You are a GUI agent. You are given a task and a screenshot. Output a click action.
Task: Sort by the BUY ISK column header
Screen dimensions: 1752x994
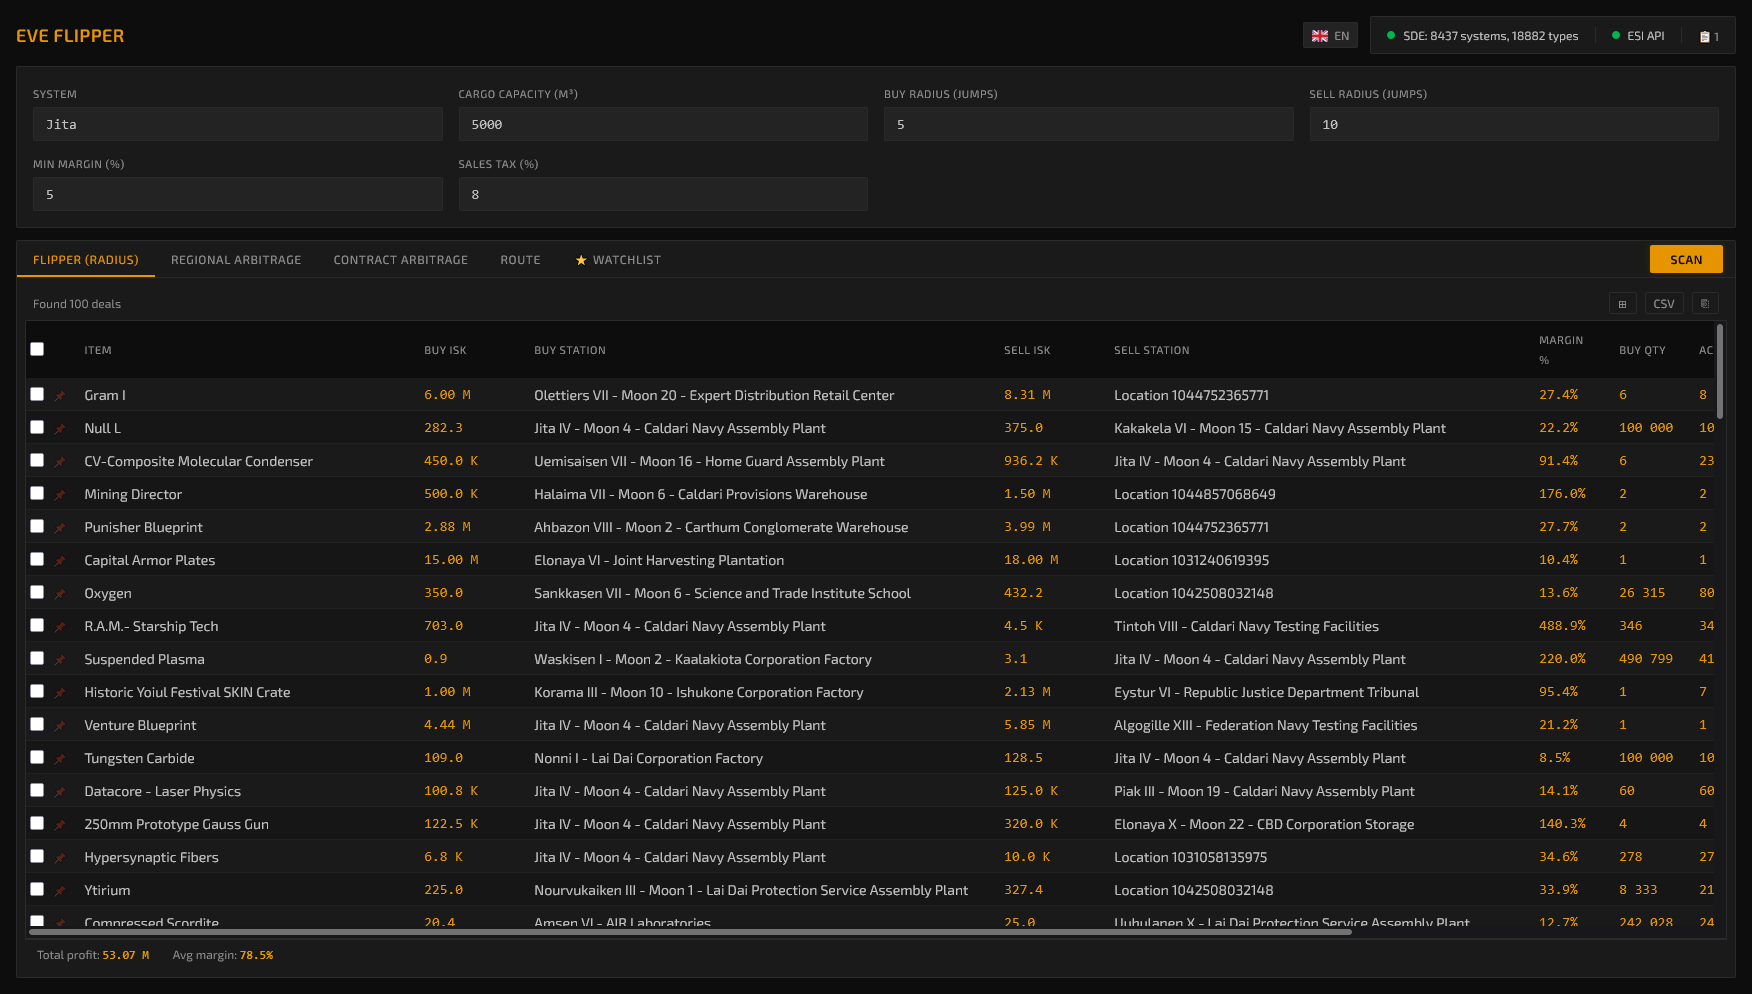pos(445,351)
